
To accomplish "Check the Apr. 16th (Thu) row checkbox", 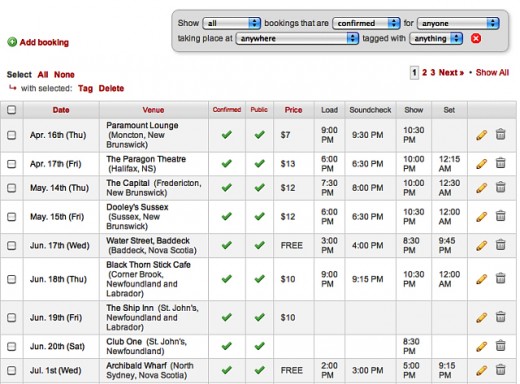I will [12, 135].
